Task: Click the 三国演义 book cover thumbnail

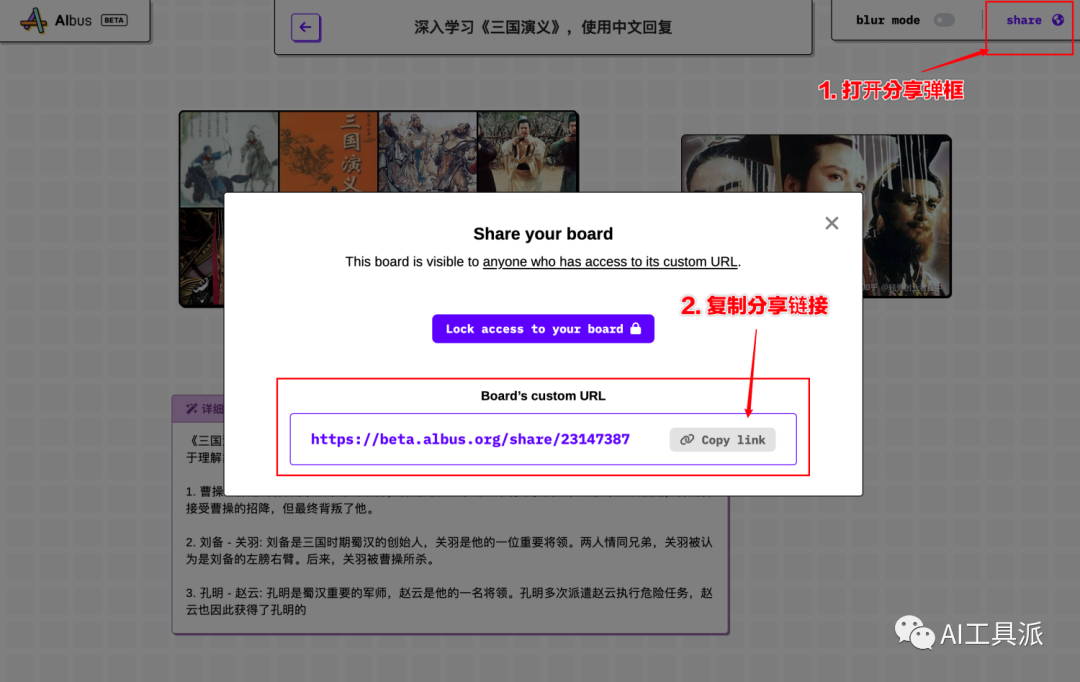Action: (329, 152)
